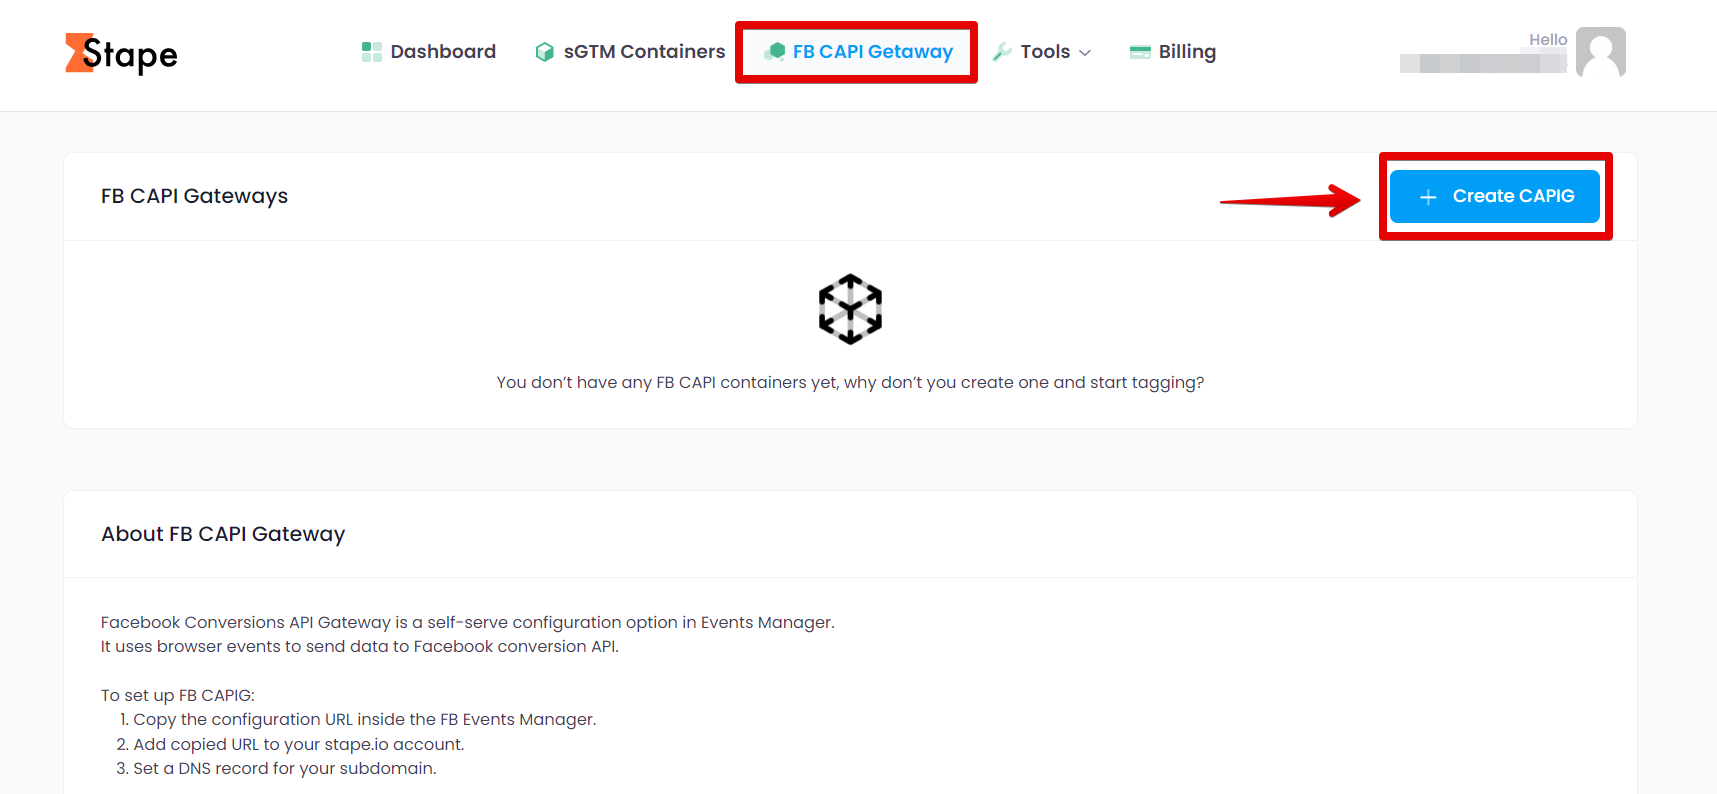The width and height of the screenshot is (1717, 794).
Task: Click the Hello greeting text
Action: (x=1548, y=40)
